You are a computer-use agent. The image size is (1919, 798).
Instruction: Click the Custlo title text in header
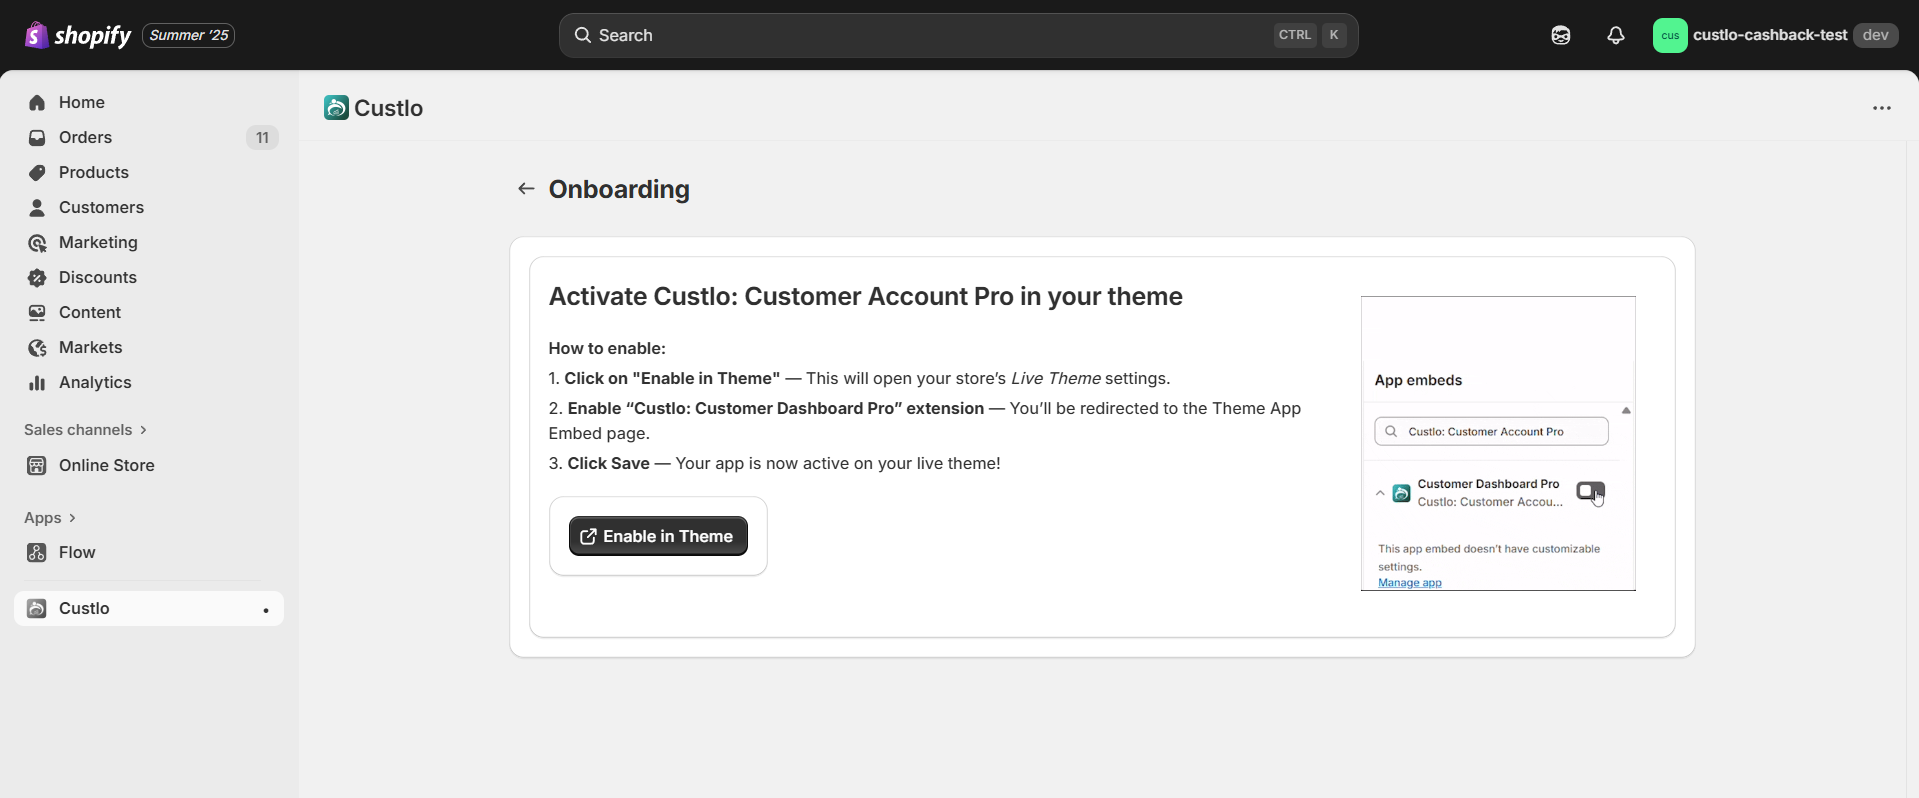tap(389, 108)
